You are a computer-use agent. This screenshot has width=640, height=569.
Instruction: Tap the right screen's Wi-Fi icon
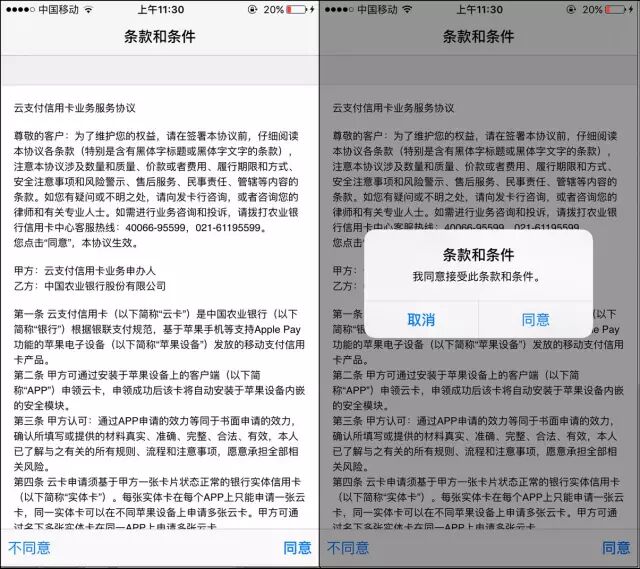(407, 9)
